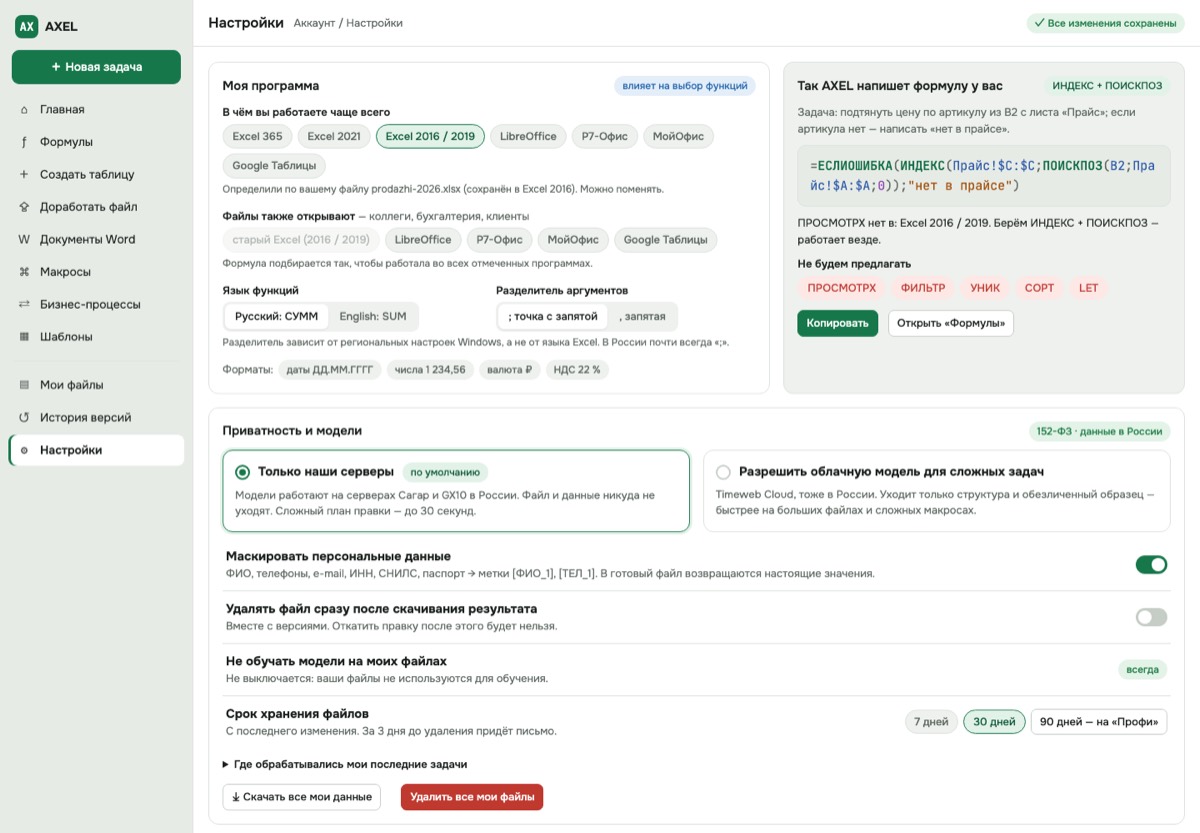Click the icon beside Доработать файл
The image size is (1200, 833).
tap(24, 207)
